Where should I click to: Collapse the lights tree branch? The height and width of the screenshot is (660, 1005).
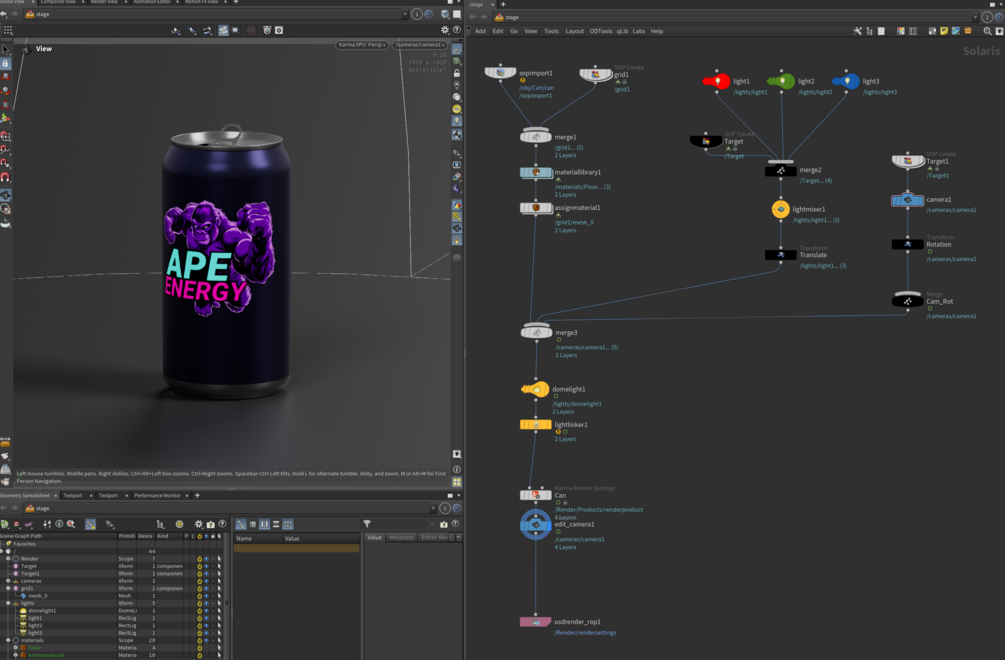click(8, 604)
